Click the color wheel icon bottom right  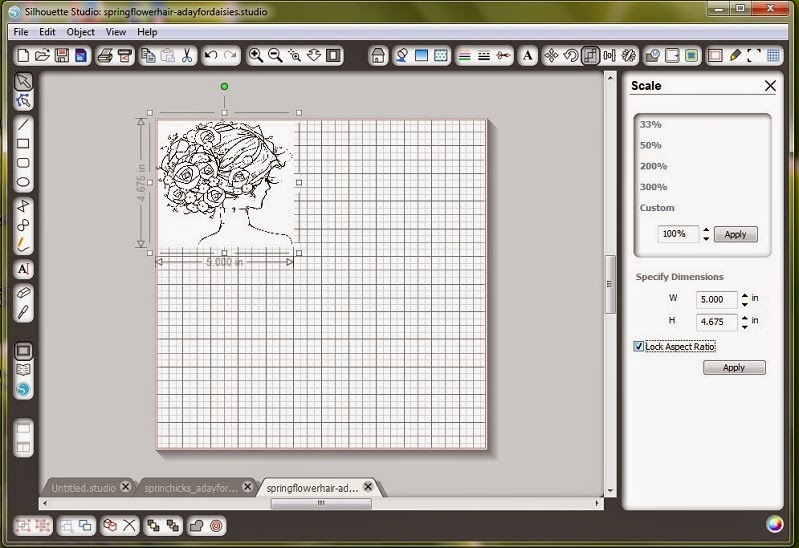point(775,524)
